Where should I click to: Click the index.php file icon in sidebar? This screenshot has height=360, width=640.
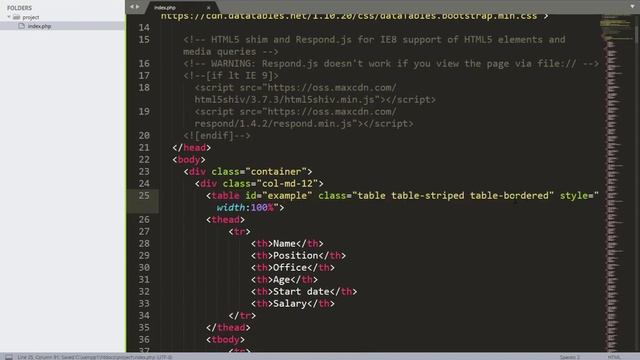click(x=22, y=26)
